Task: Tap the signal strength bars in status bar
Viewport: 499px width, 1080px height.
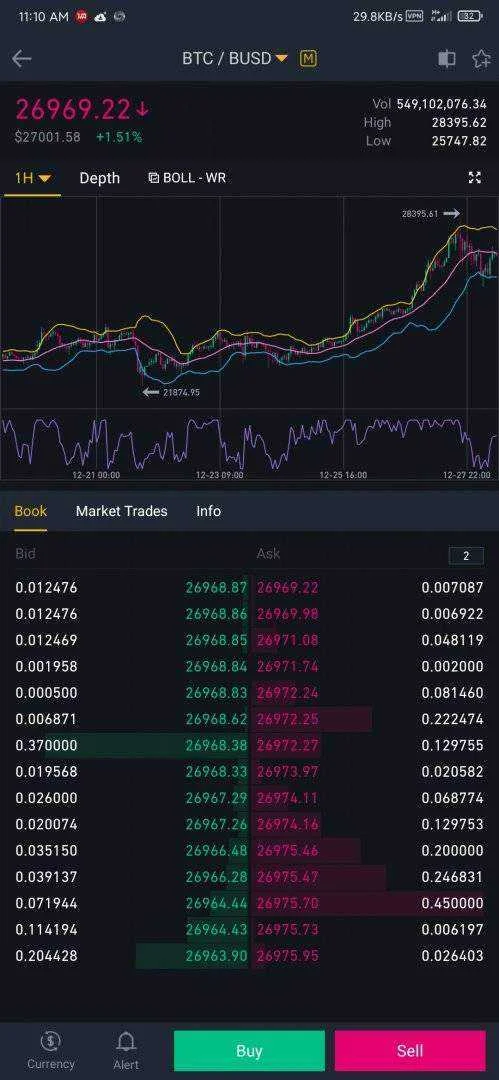Action: 441,16
